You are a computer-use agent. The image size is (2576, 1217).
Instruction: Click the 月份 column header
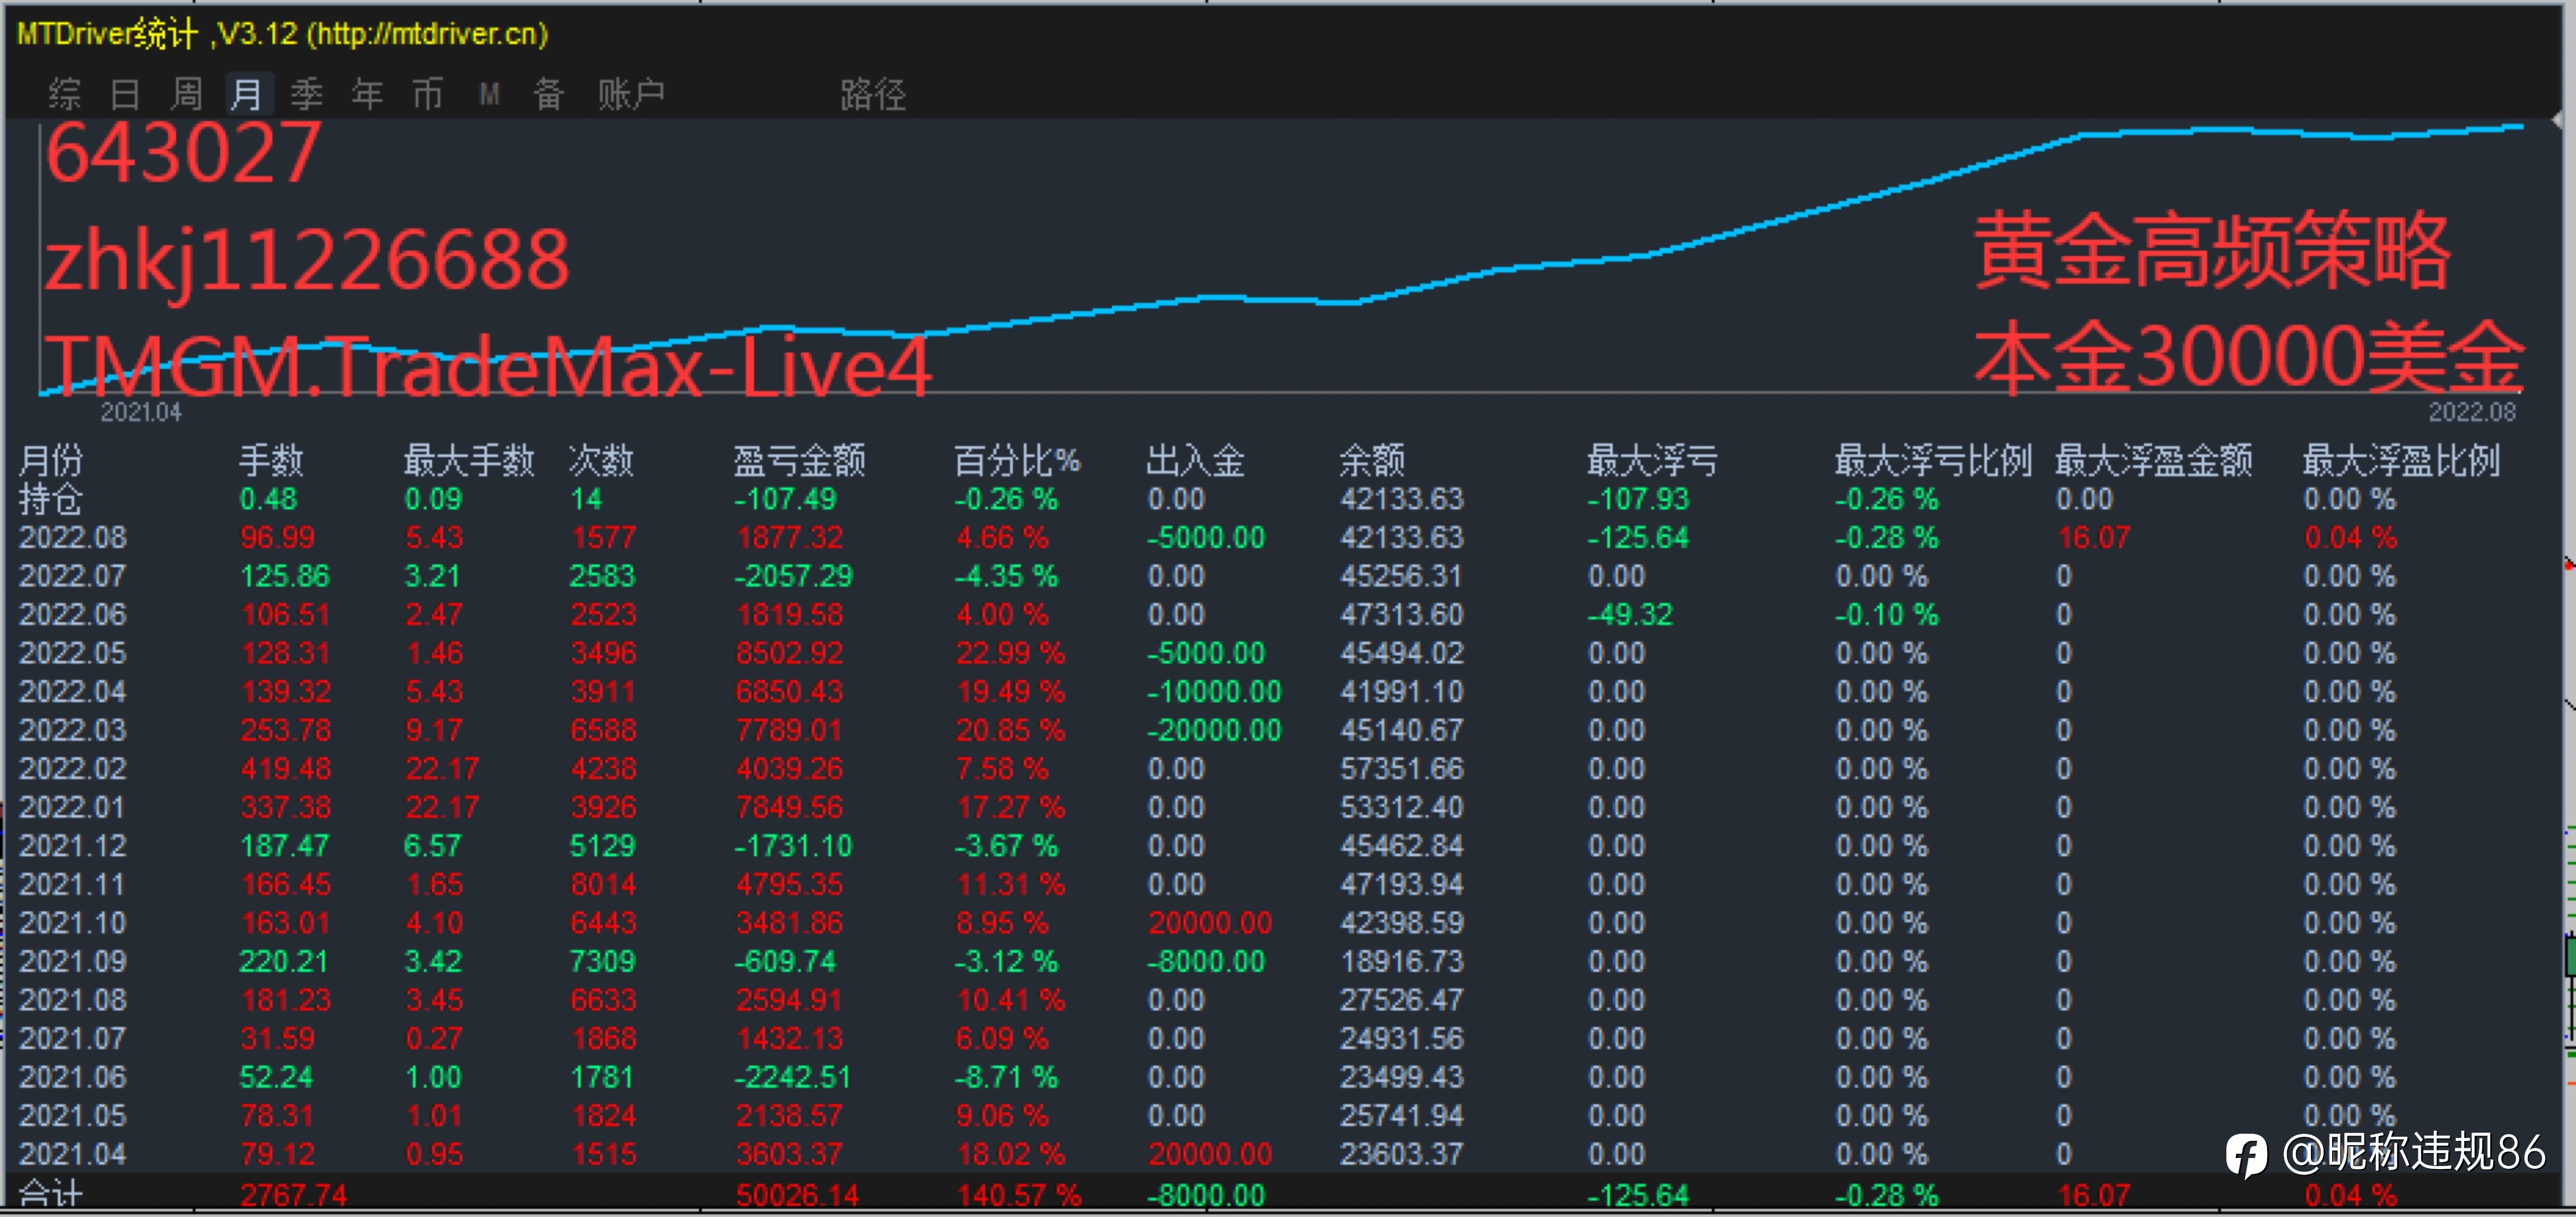coord(51,461)
